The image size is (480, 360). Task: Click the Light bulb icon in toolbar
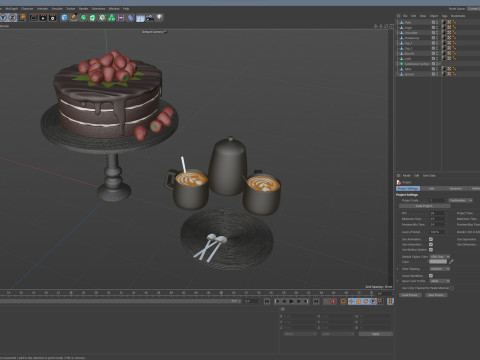[x=160, y=17]
